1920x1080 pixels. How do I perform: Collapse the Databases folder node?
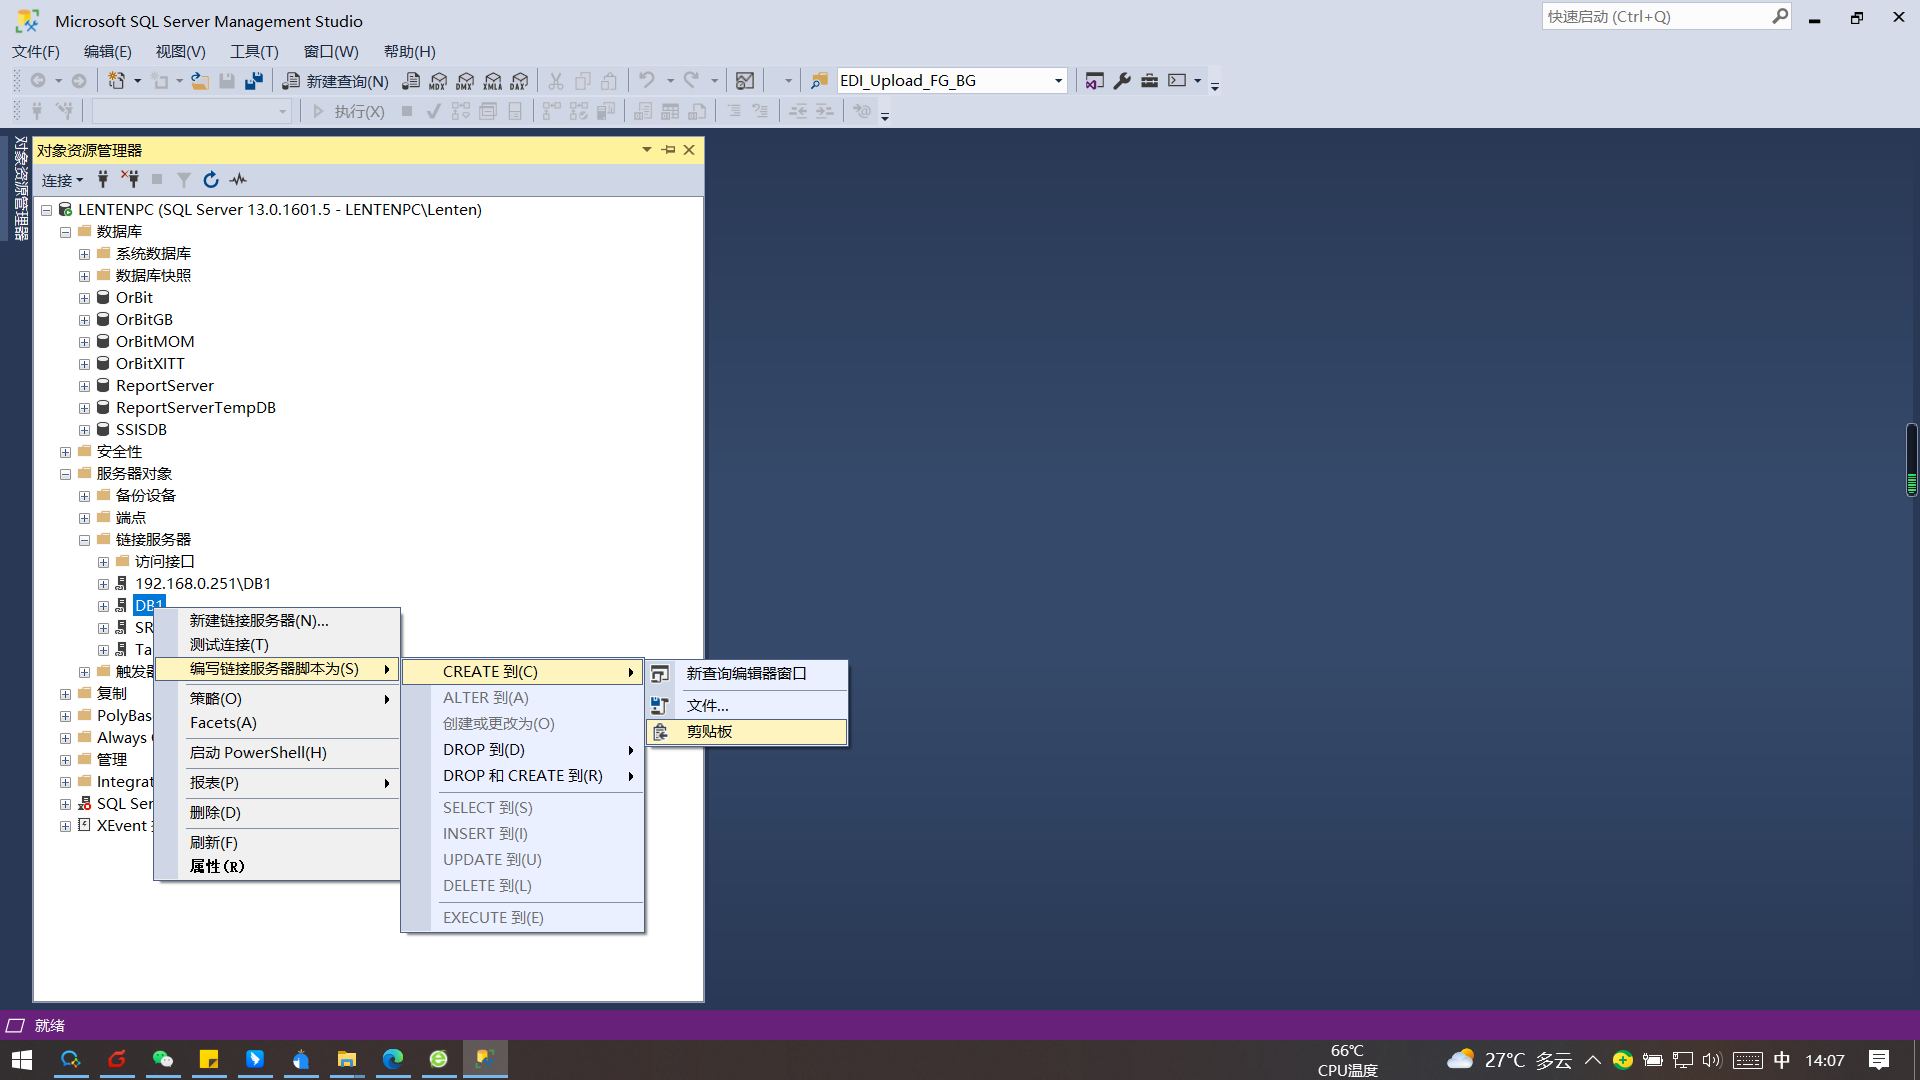point(65,232)
